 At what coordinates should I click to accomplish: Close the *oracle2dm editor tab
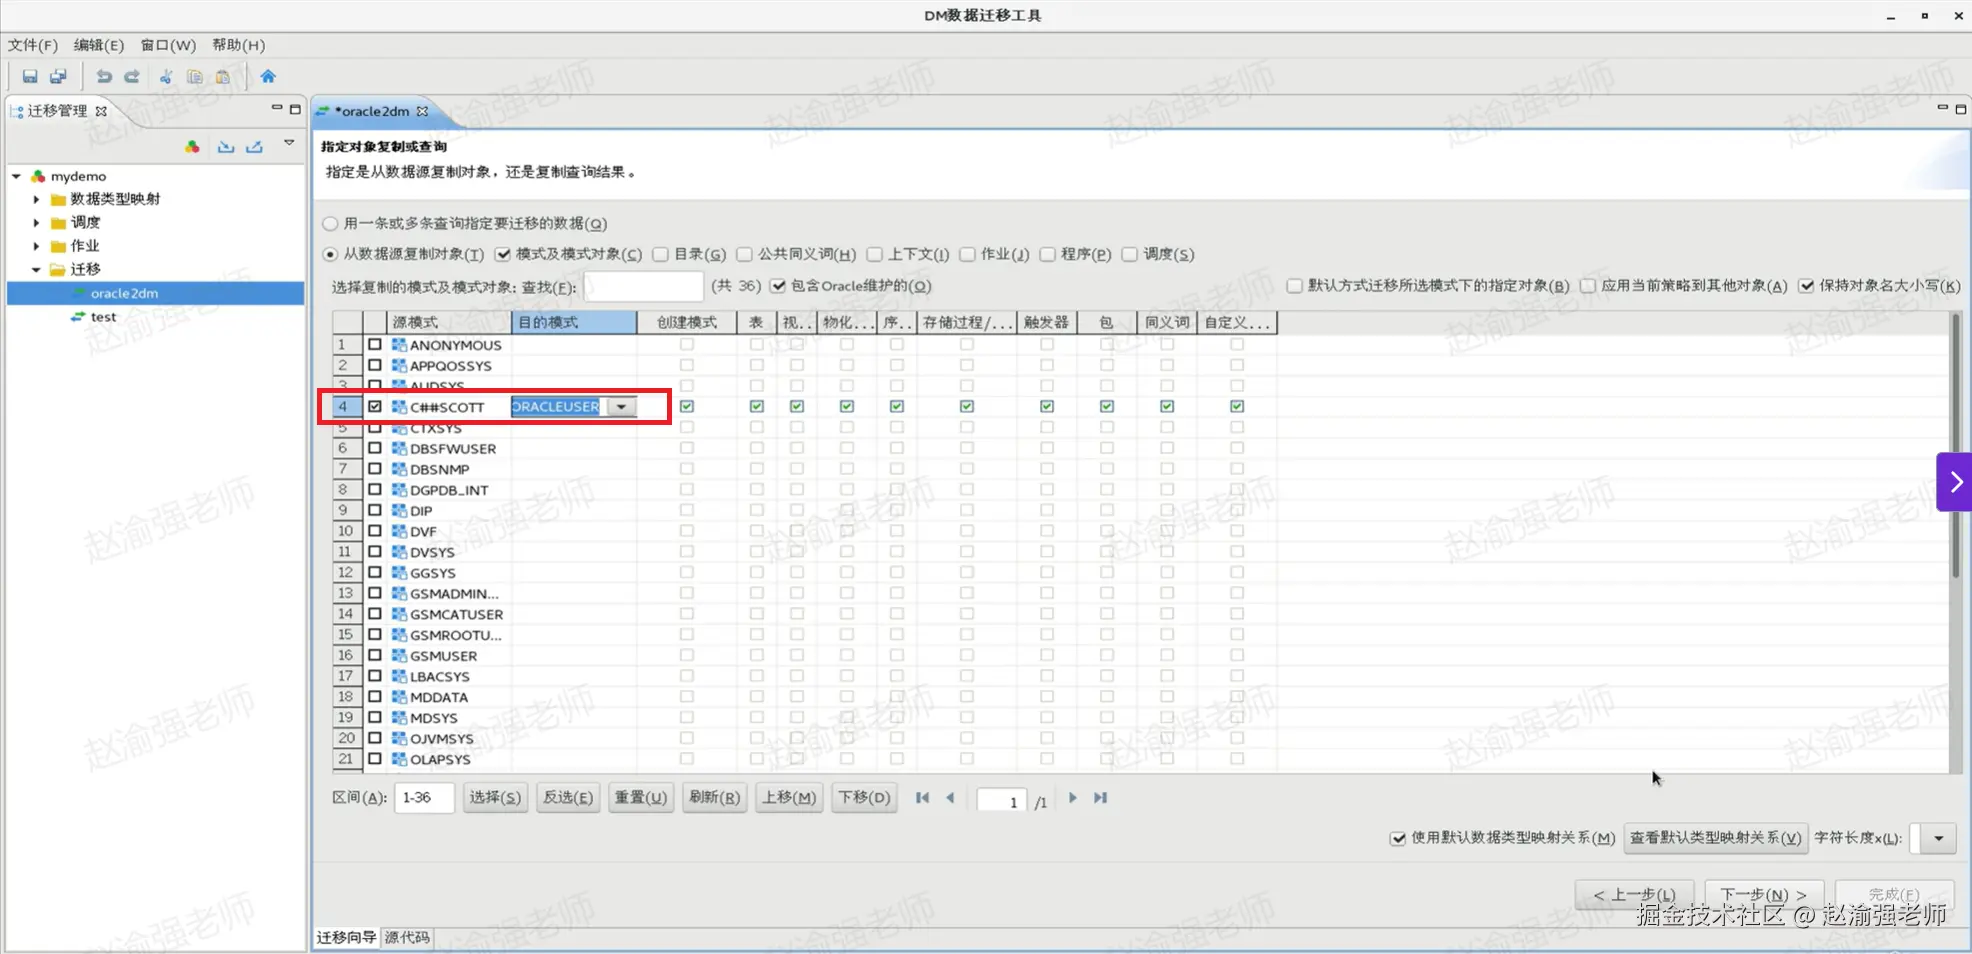(x=423, y=111)
